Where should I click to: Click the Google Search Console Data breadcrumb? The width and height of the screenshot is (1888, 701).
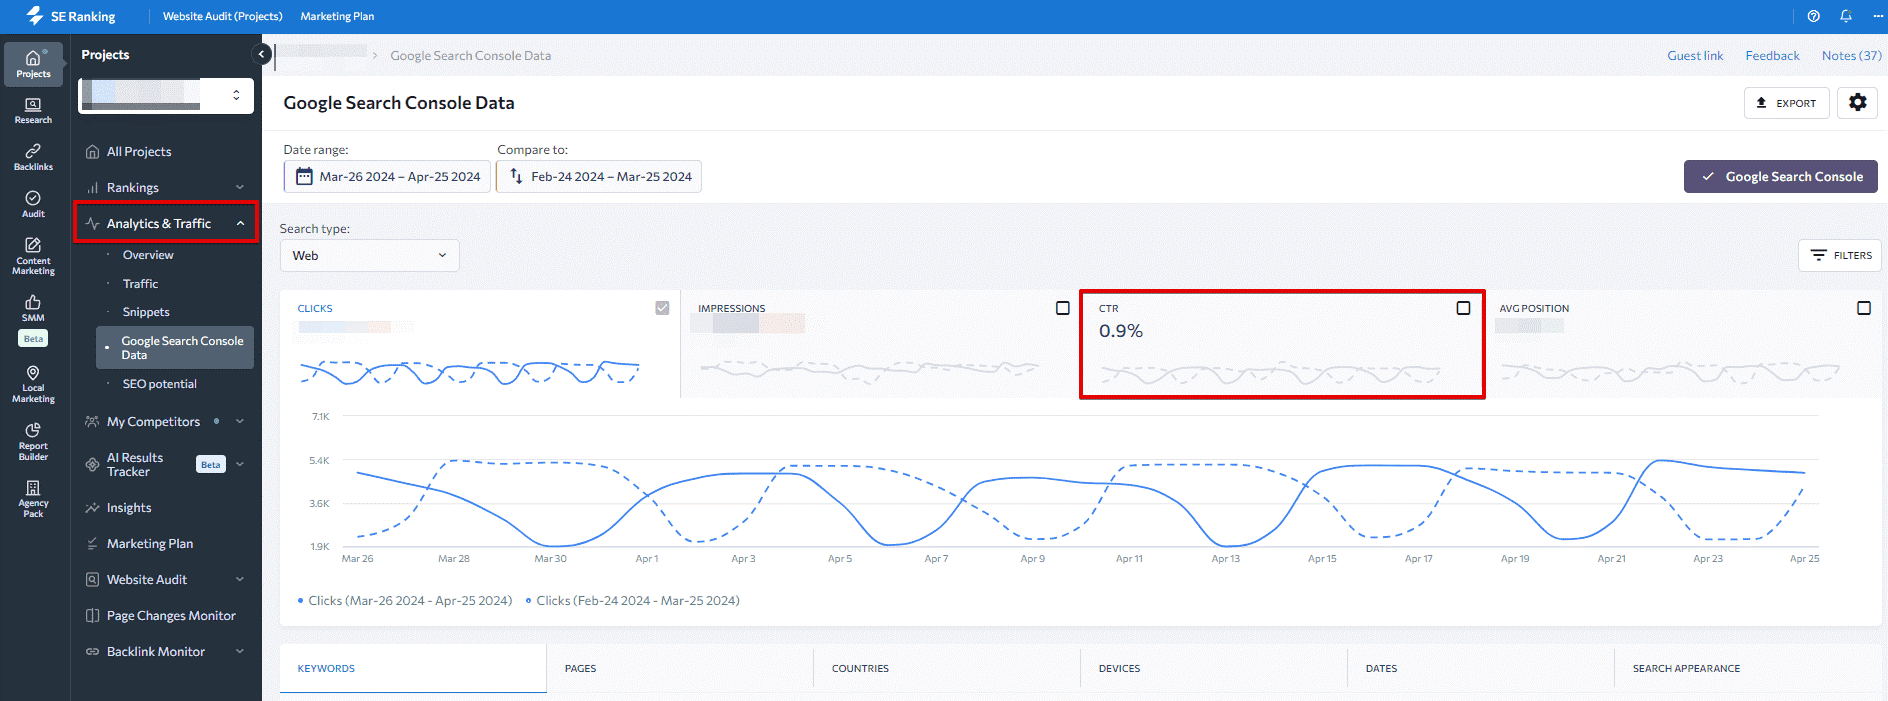tap(470, 55)
